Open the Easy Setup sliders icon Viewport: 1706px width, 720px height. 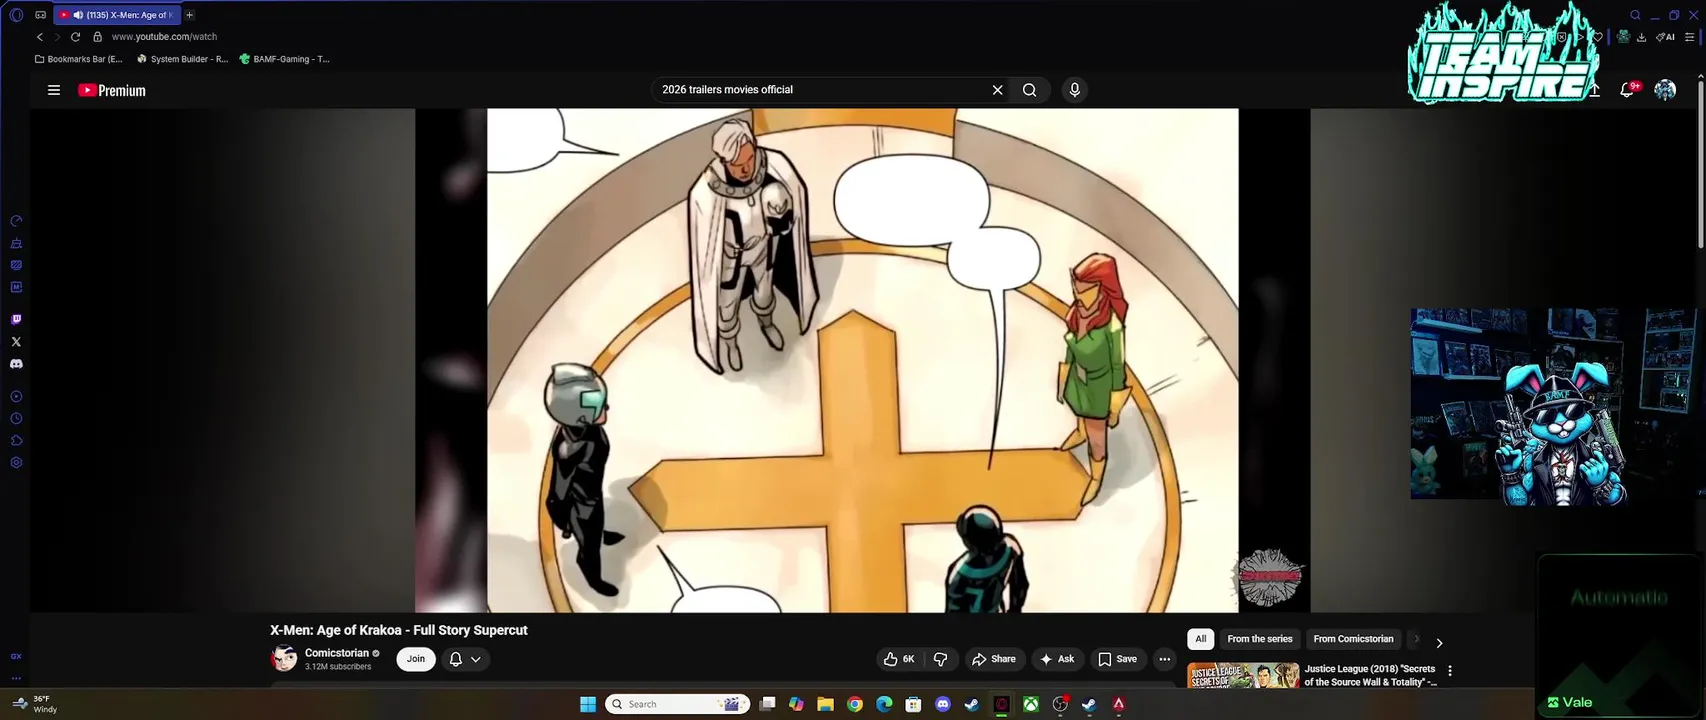tap(1690, 37)
